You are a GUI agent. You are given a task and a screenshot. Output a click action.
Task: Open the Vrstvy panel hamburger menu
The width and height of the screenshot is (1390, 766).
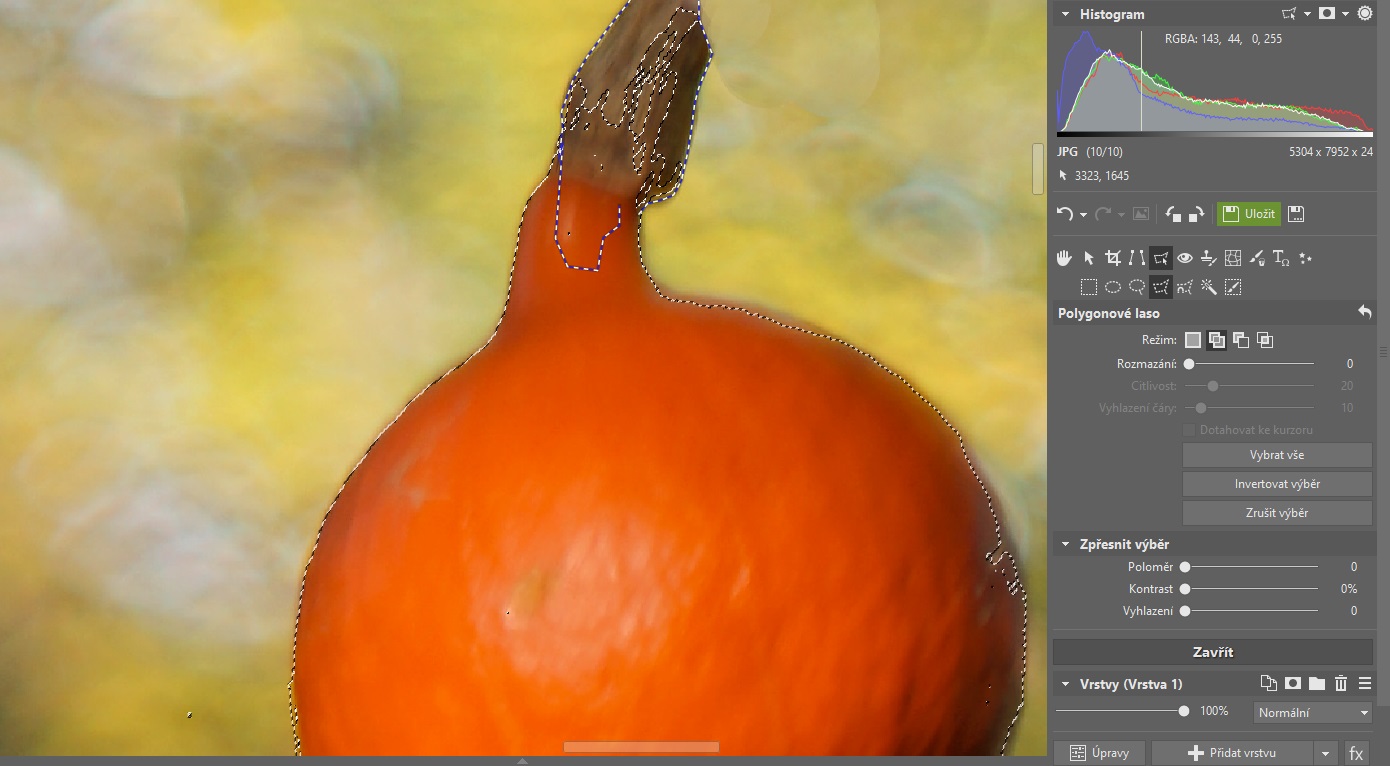(x=1365, y=684)
